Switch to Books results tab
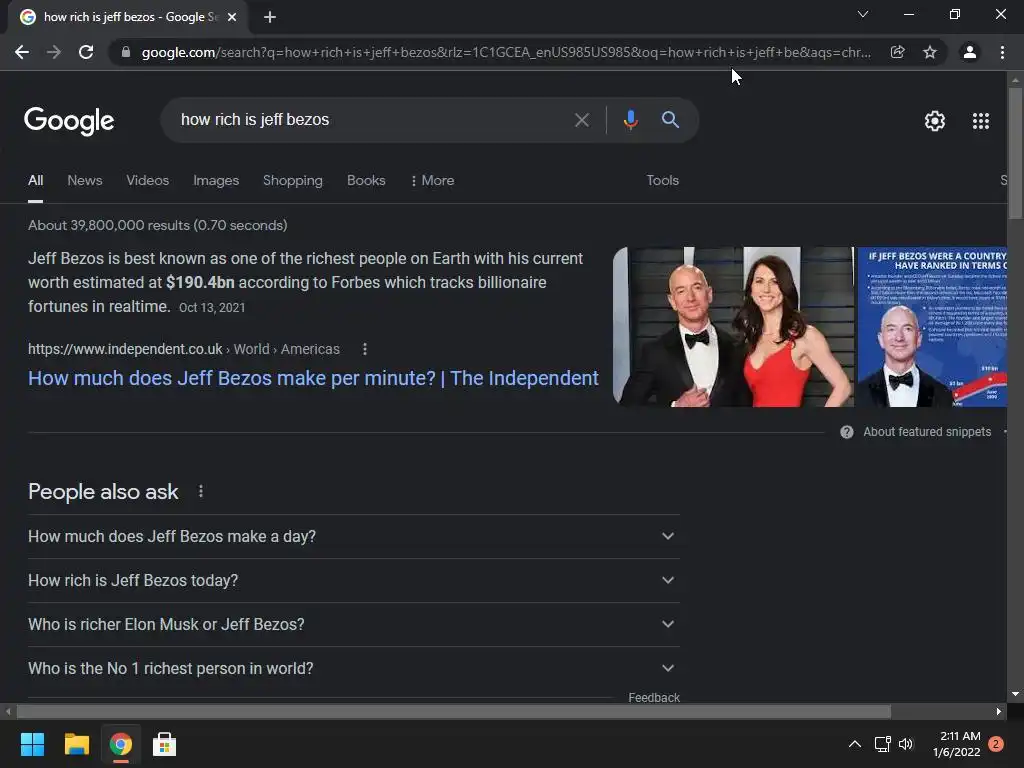 coord(366,180)
